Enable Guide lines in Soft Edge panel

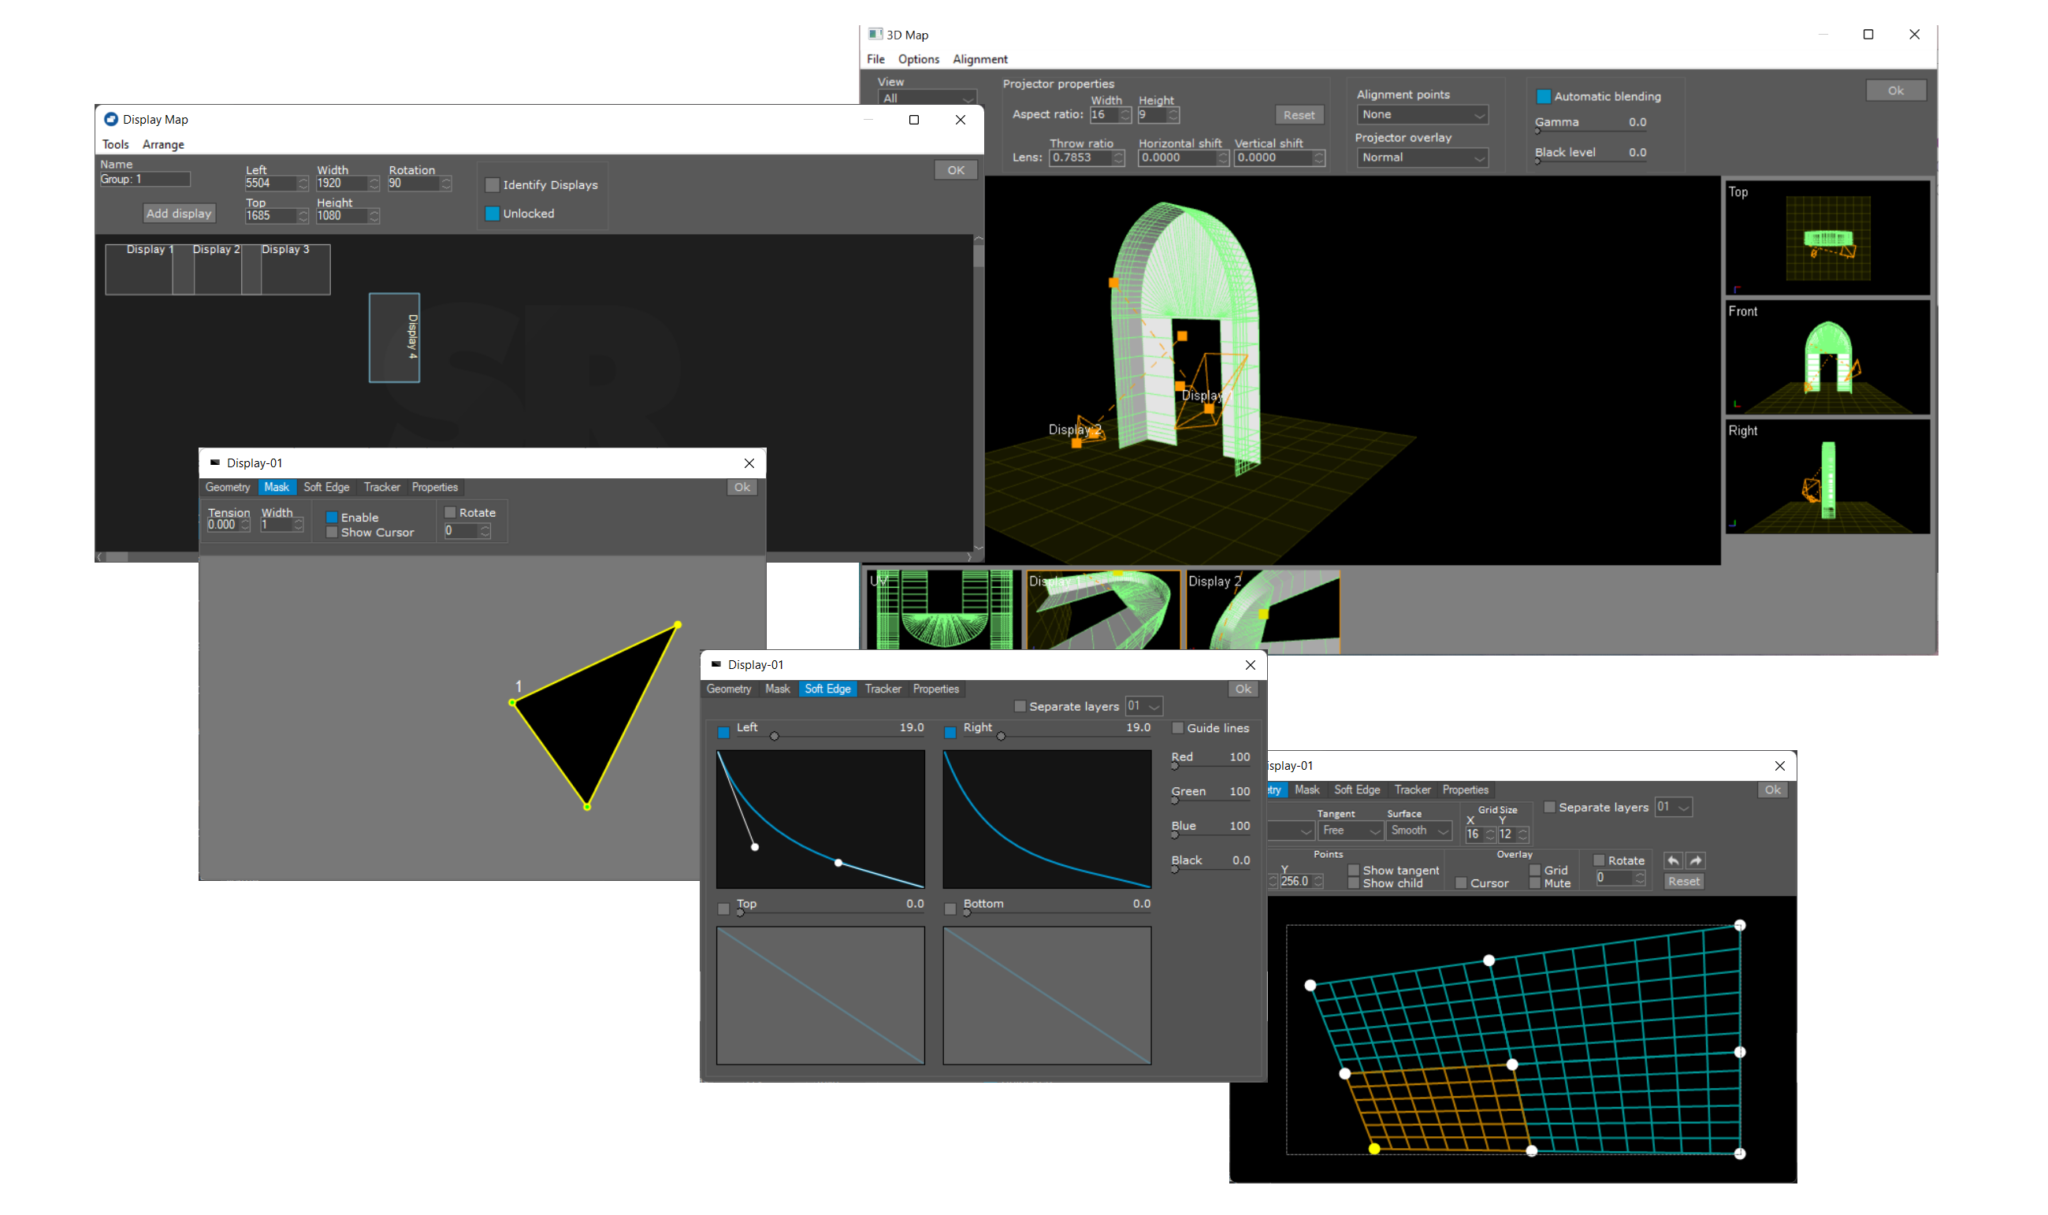[x=1178, y=728]
